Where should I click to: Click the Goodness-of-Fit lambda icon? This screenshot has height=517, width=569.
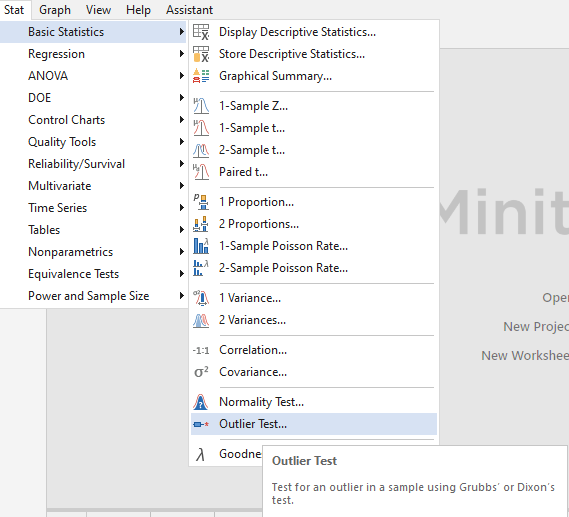pos(200,454)
